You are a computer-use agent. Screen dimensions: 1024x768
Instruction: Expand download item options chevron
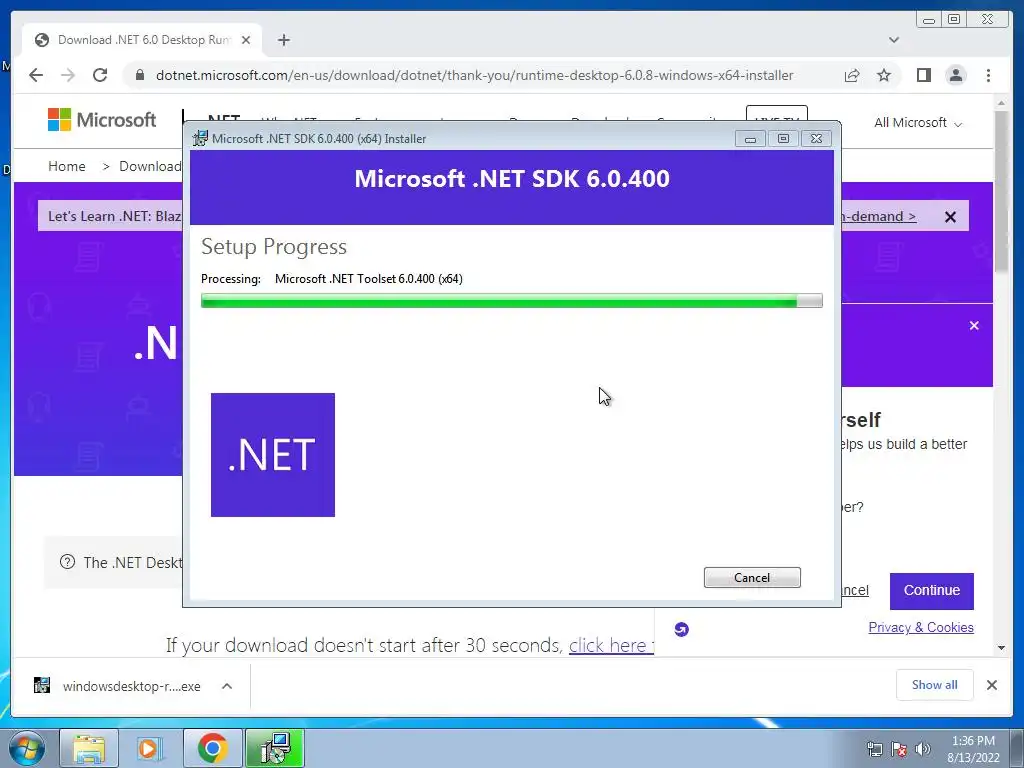(227, 686)
